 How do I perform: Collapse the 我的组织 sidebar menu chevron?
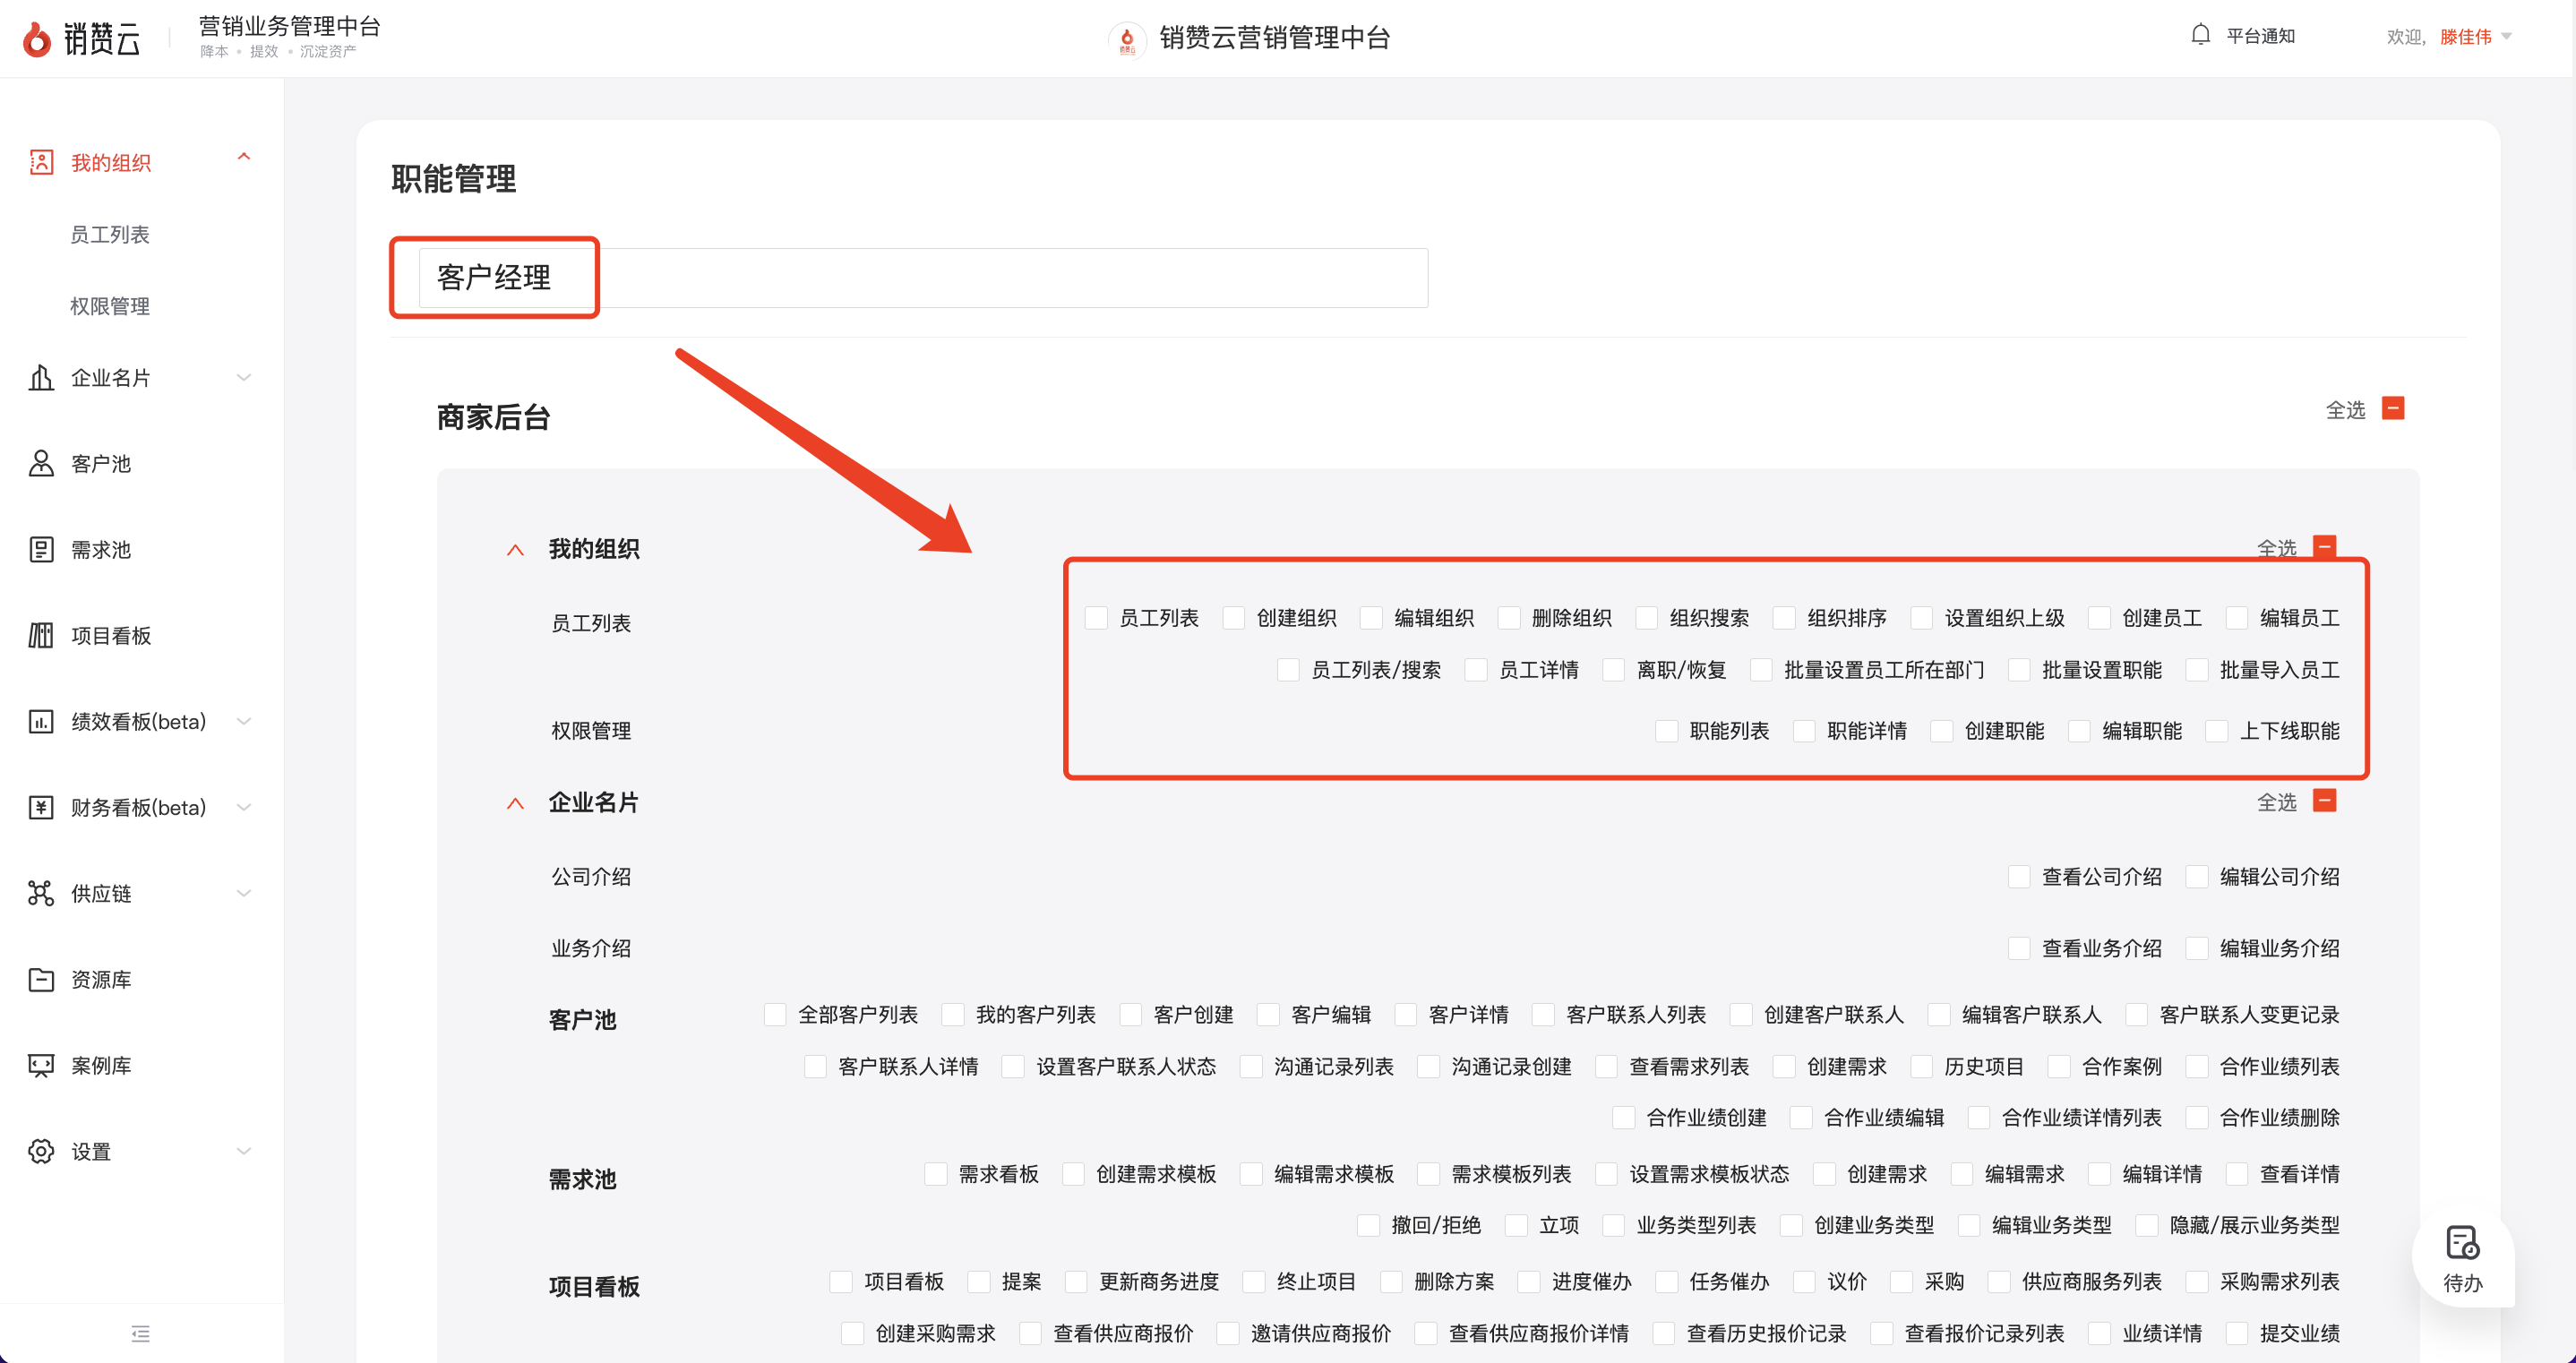point(243,157)
